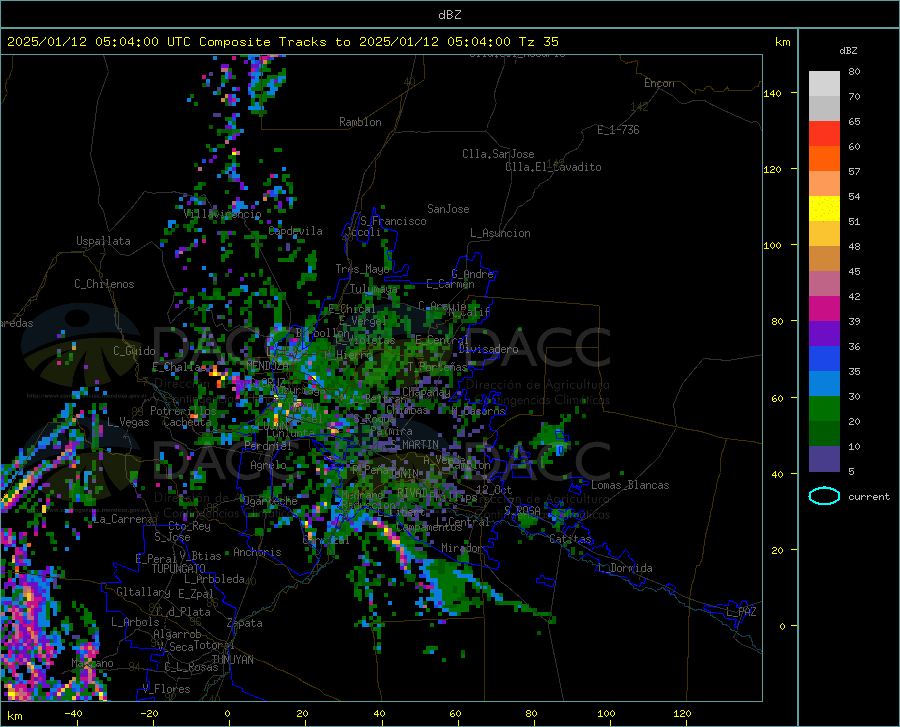The height and width of the screenshot is (727, 900).
Task: Click the Anchoris map label
Action: 257,552
